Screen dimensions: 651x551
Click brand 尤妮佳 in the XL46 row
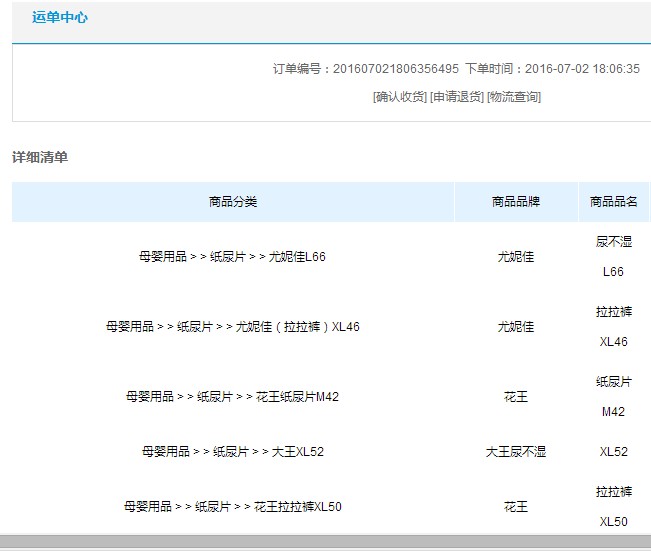(x=516, y=327)
